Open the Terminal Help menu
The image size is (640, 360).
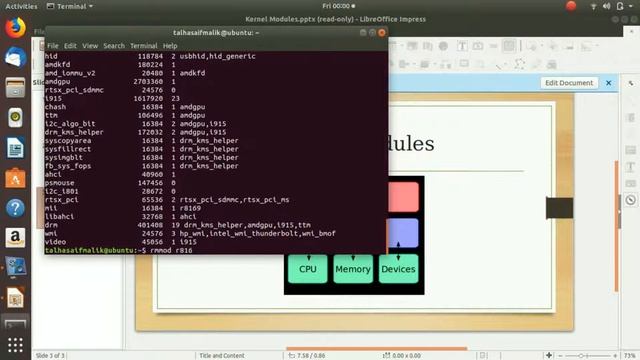click(x=170, y=46)
